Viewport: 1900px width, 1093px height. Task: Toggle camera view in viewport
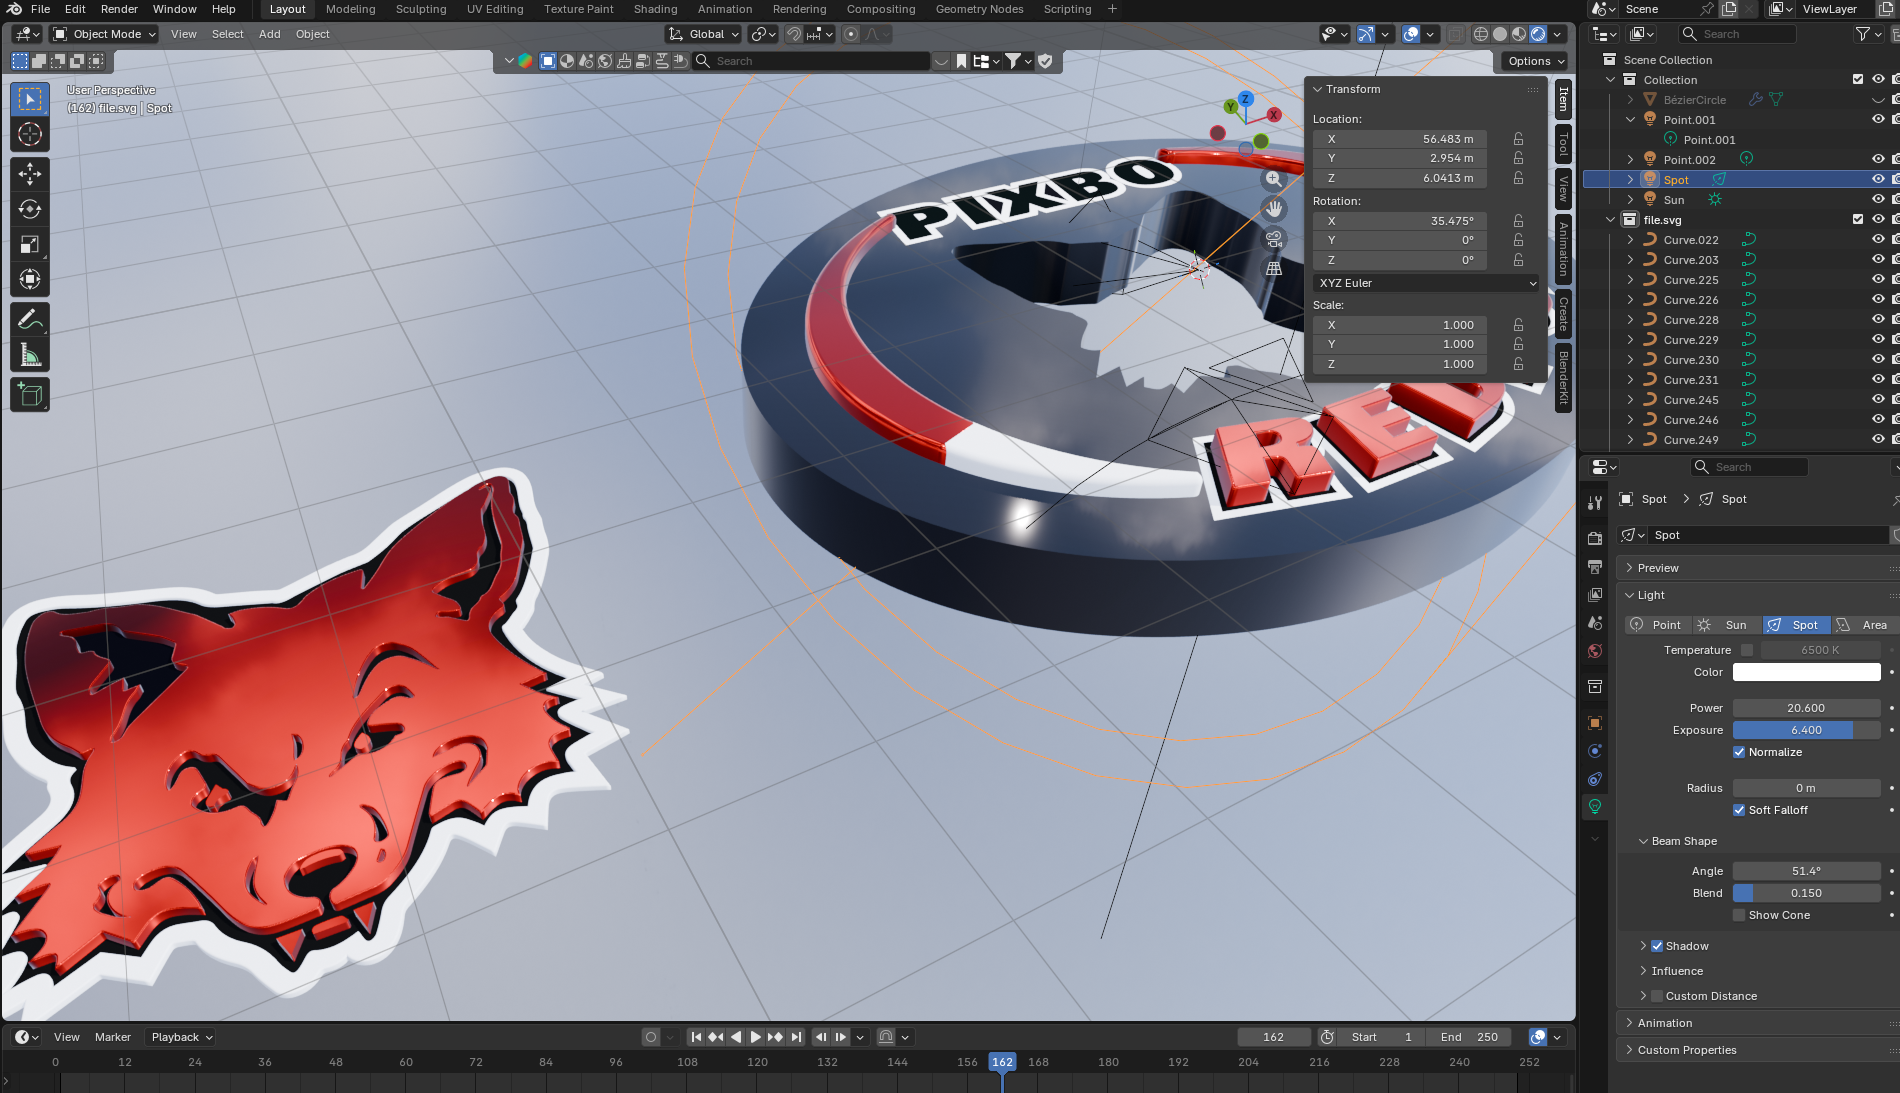pyautogui.click(x=1273, y=239)
